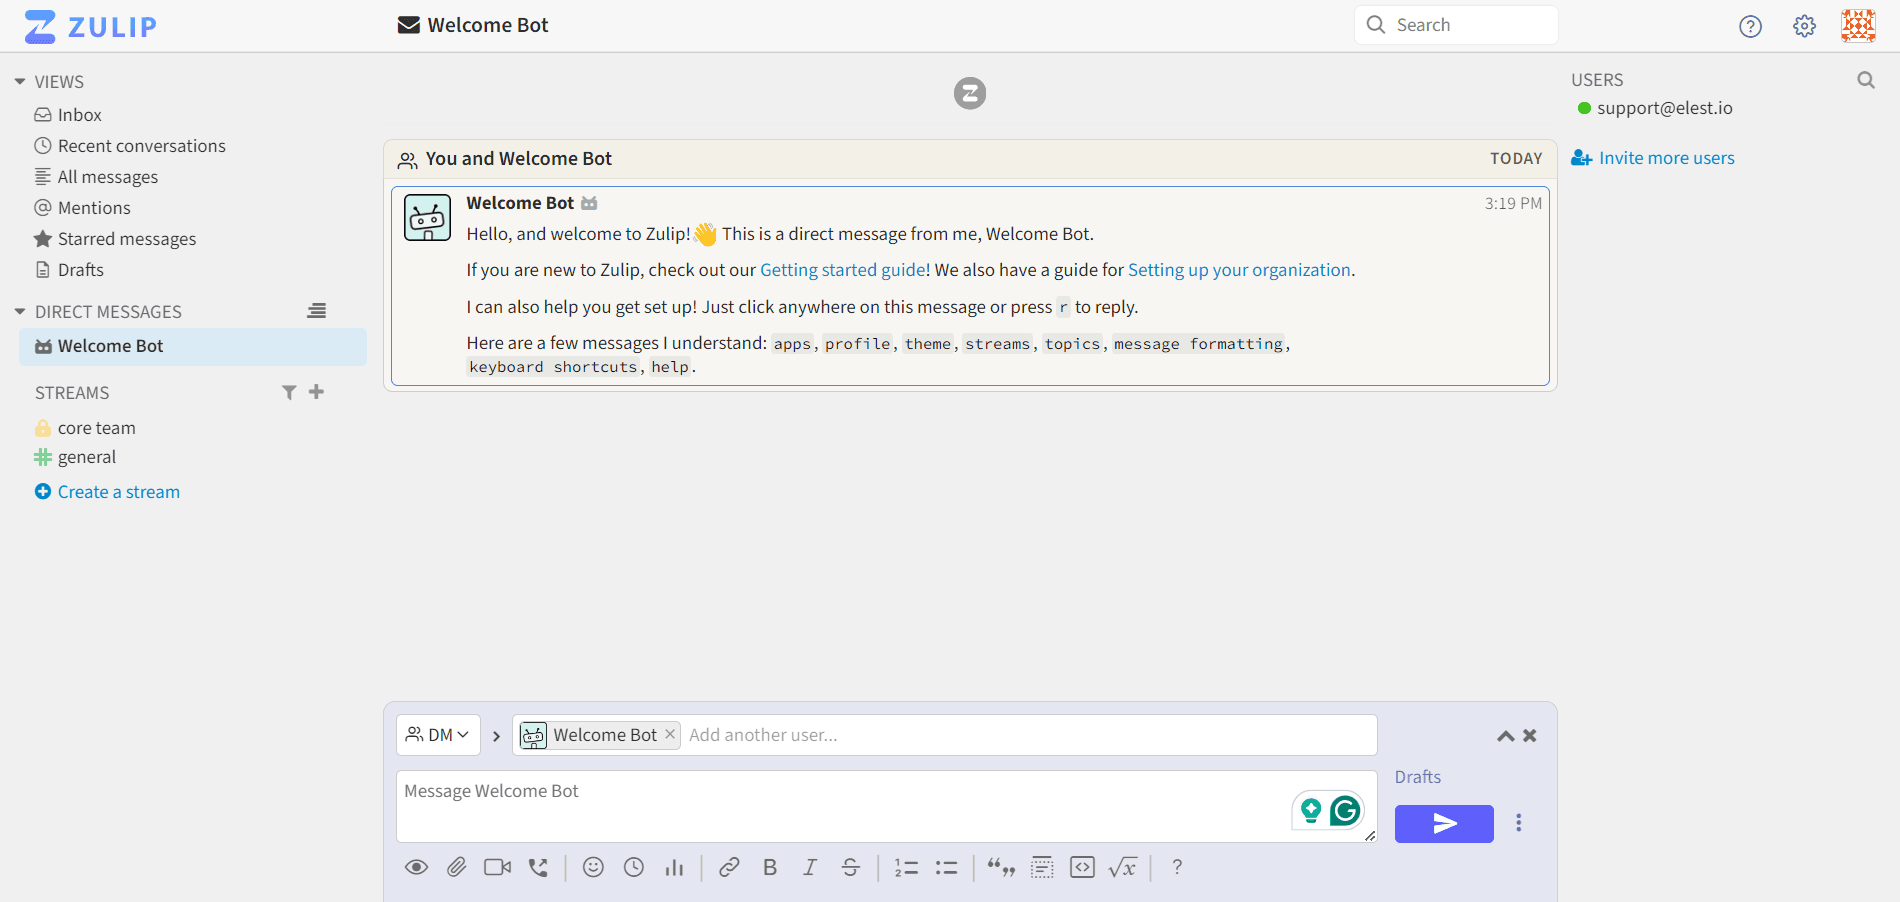Viewport: 1900px width, 902px height.
Task: Open the DM recipient type dropdown
Action: [x=438, y=735]
